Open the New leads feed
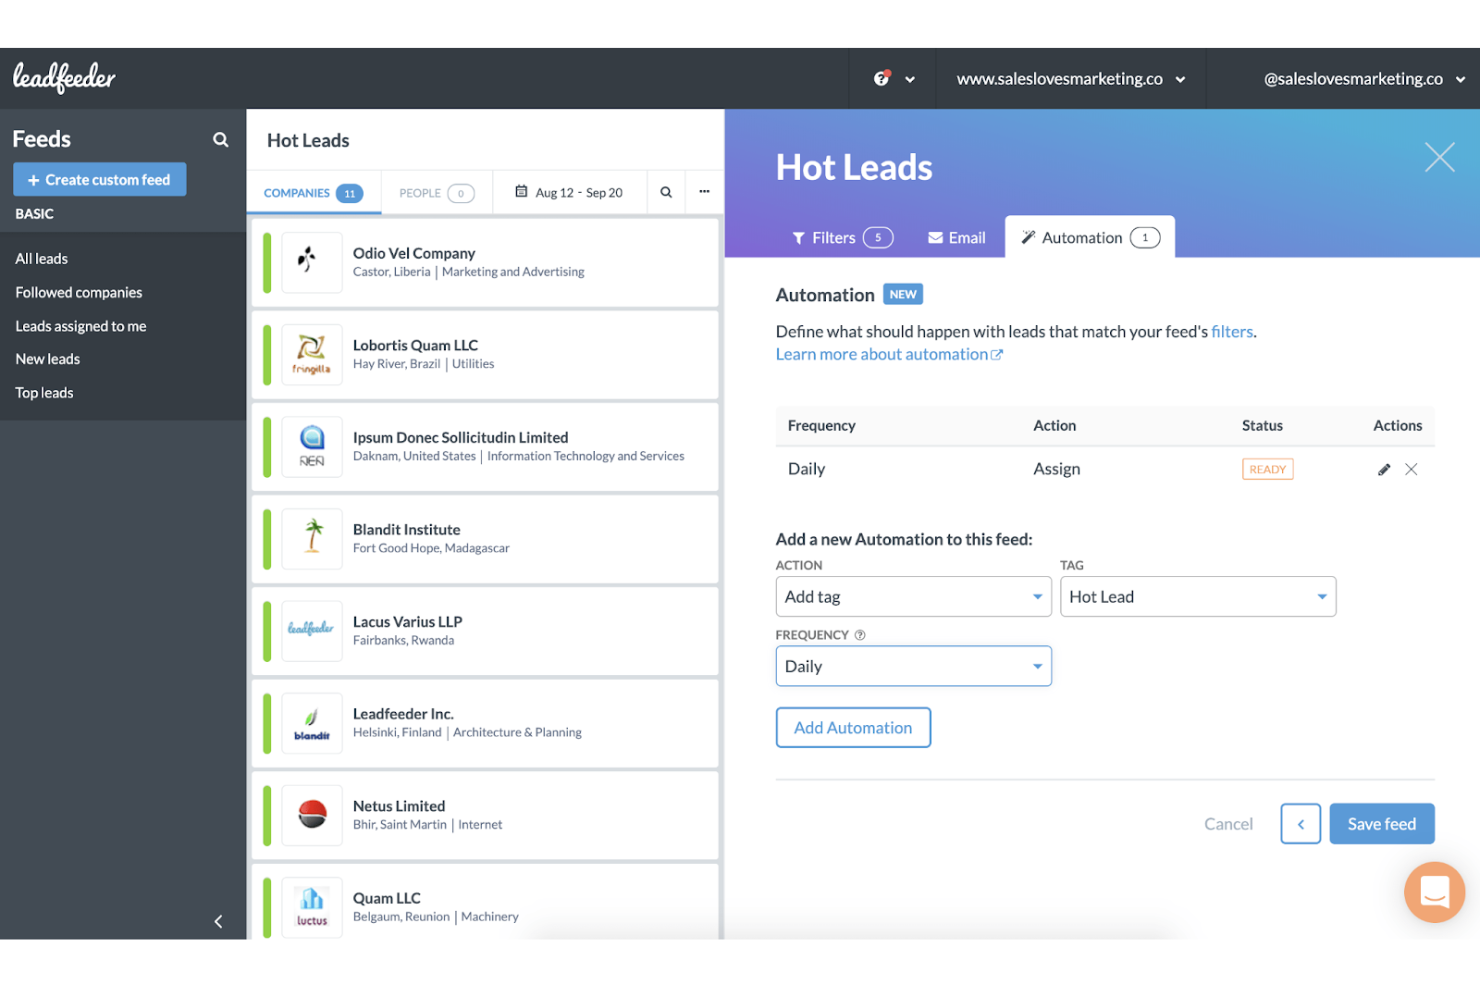Image resolution: width=1480 pixels, height=987 pixels. click(x=48, y=359)
